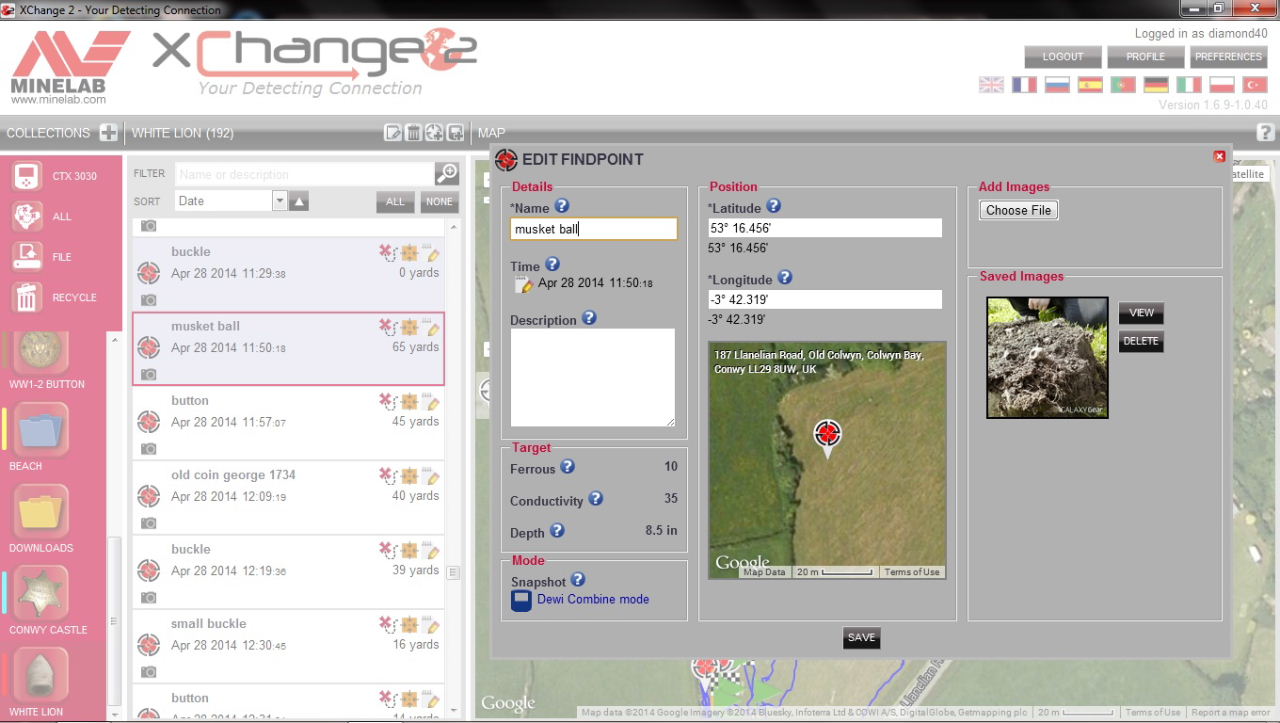Switch language to Italian flag
1280x723 pixels.
pos(1189,85)
